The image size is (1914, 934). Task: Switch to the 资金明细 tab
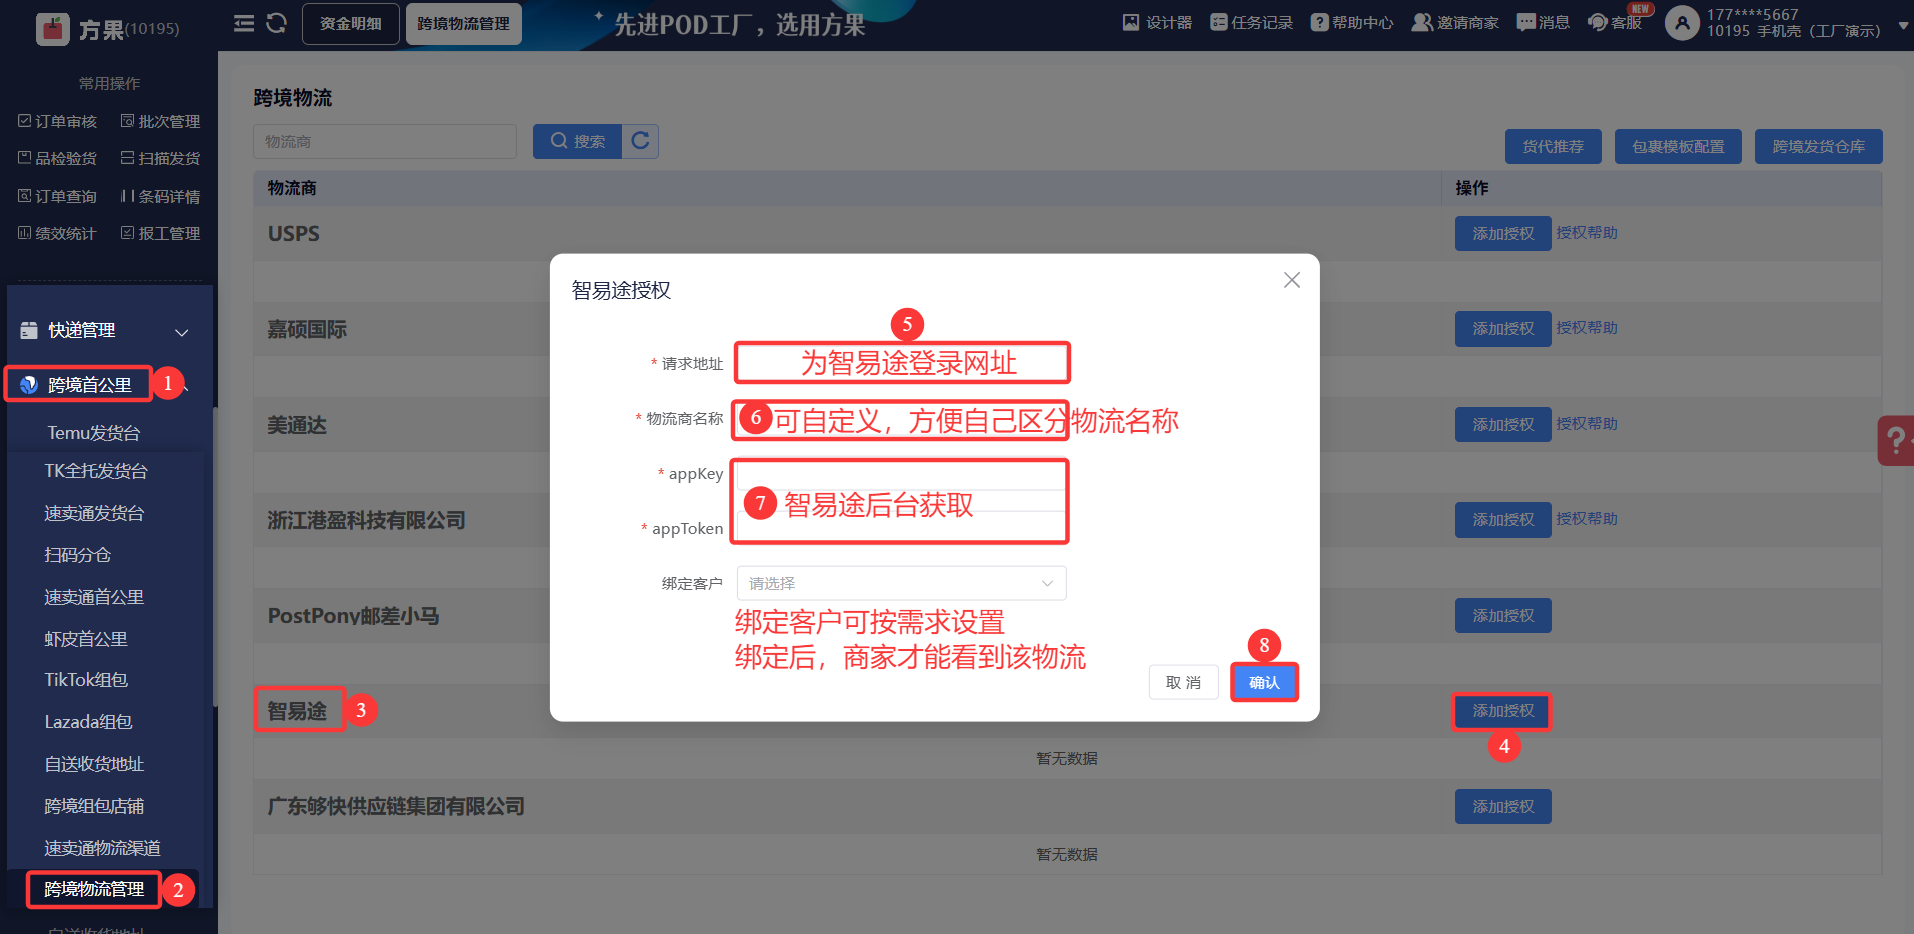tap(351, 23)
